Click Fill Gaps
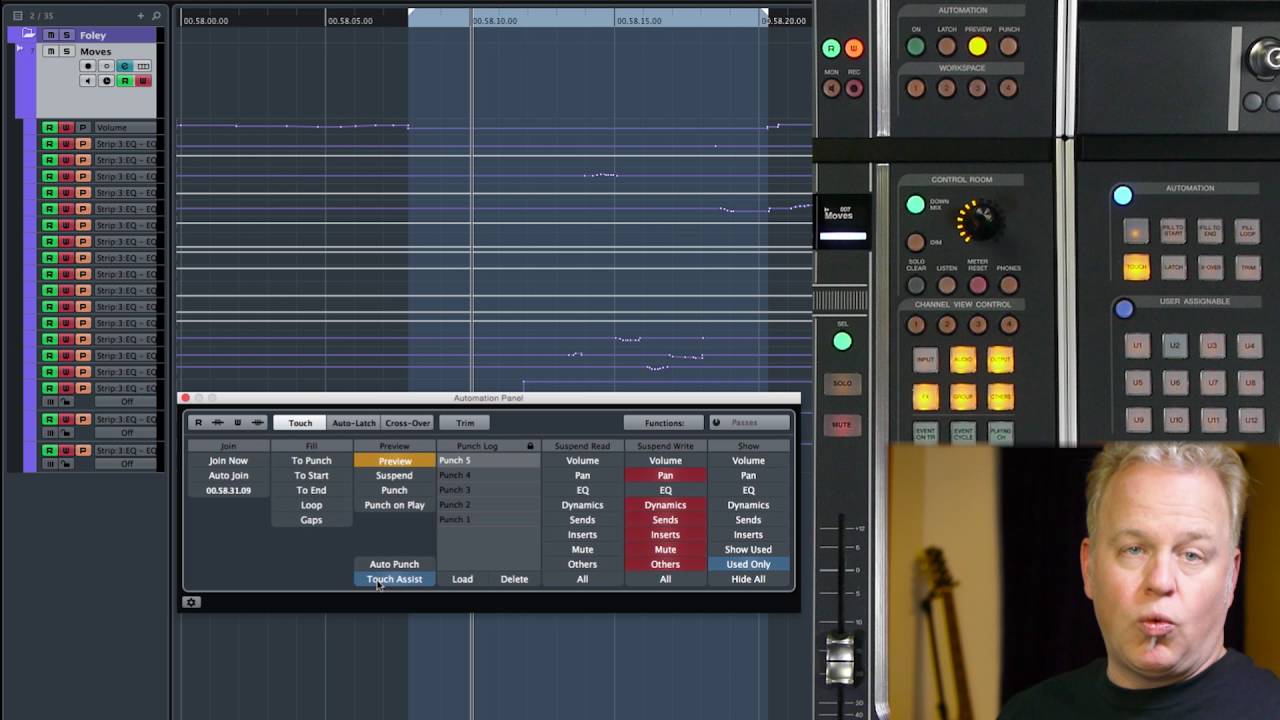 tap(311, 520)
